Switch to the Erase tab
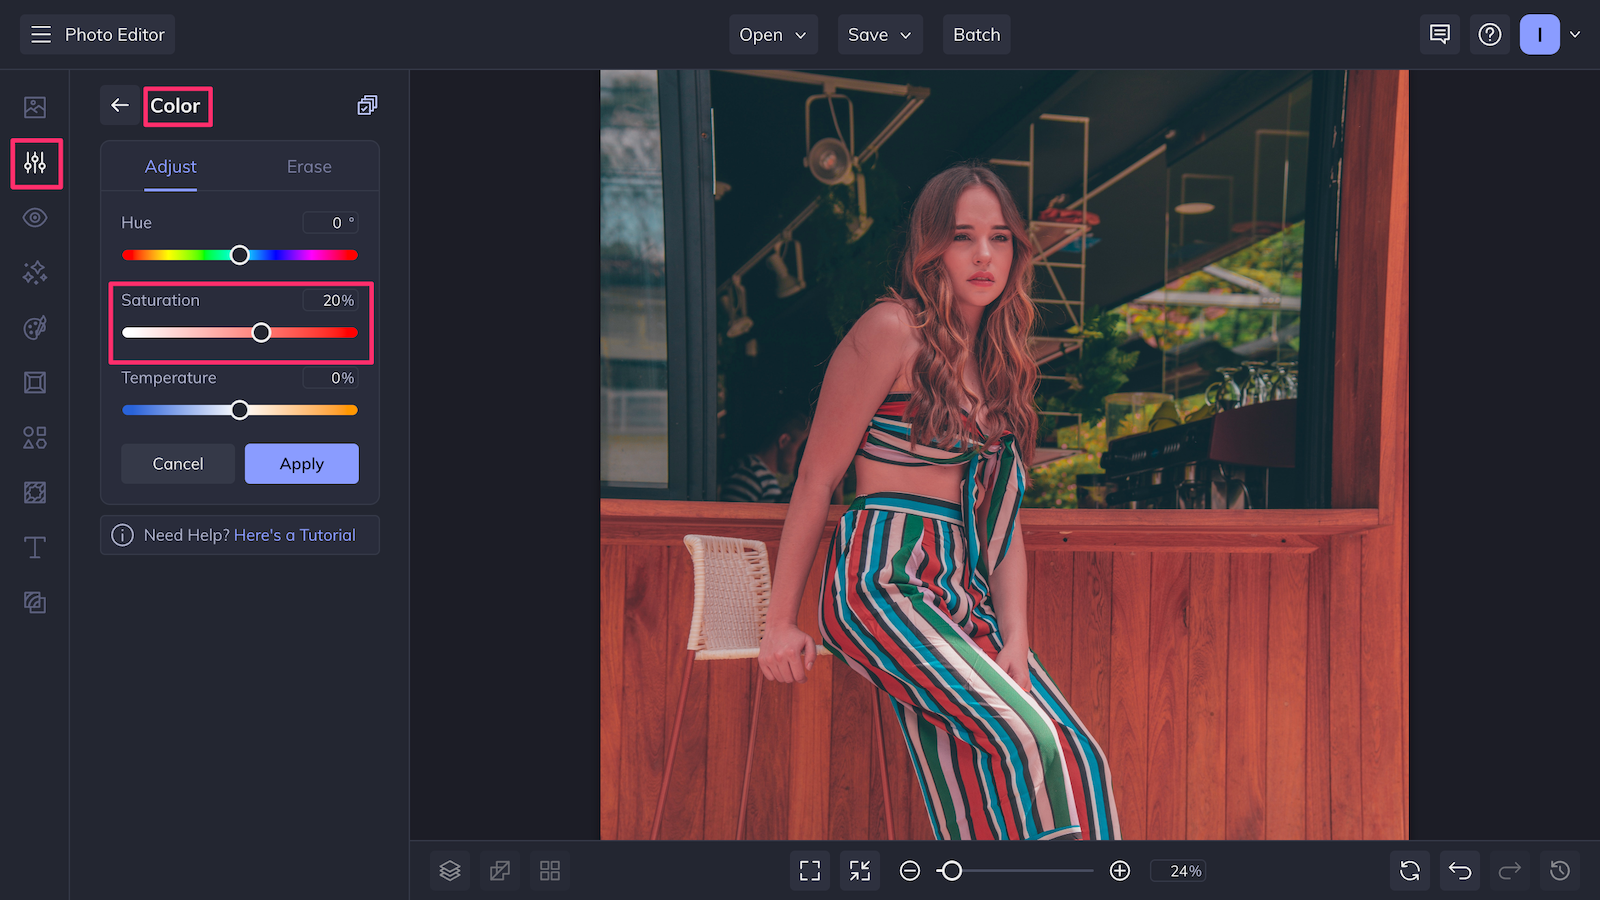This screenshot has height=900, width=1600. 308,166
